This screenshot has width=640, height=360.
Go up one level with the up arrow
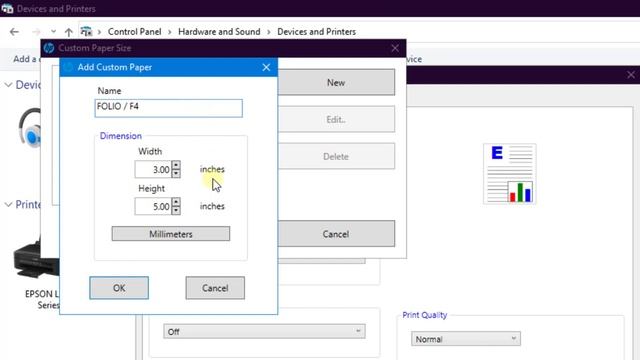click(x=69, y=32)
